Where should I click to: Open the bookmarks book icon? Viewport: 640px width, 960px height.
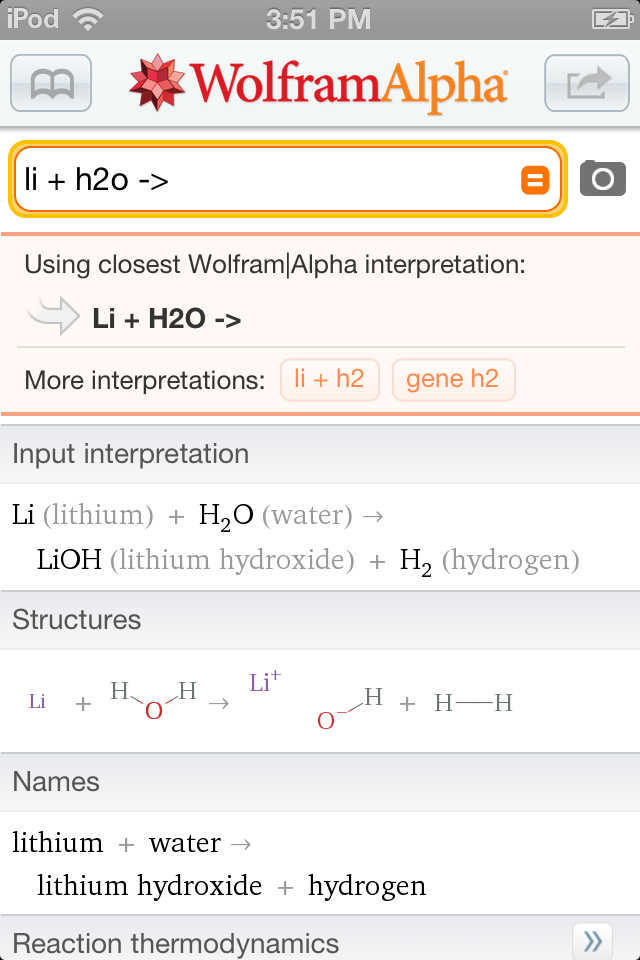tap(51, 83)
